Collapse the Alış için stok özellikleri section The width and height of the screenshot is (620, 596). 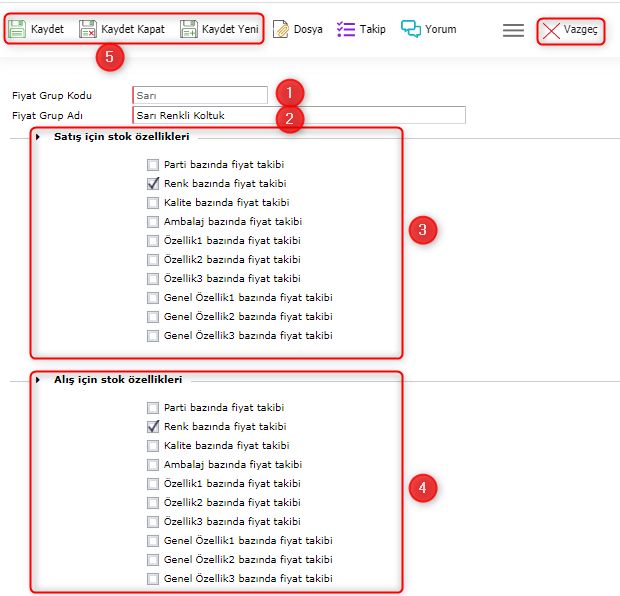39,379
